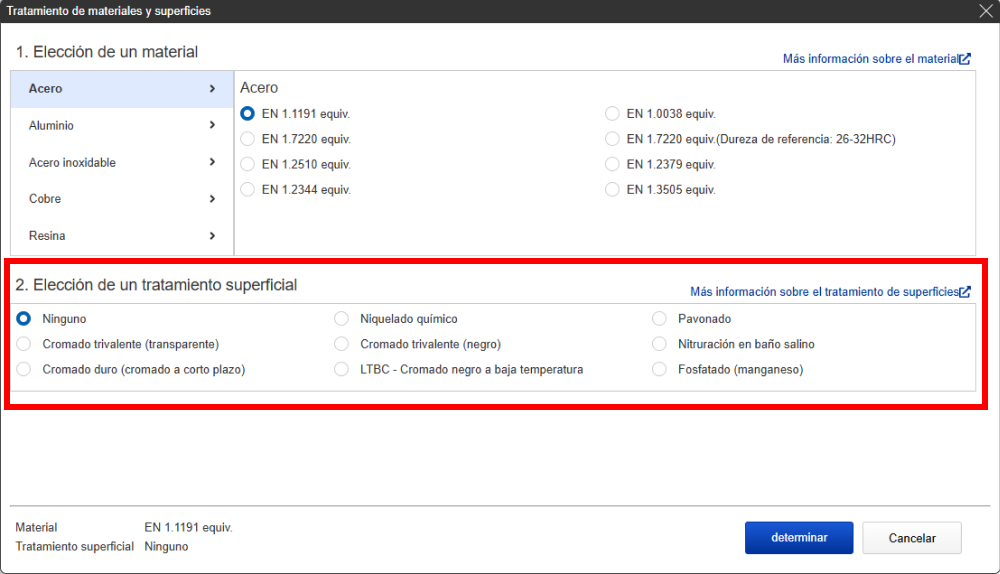The image size is (1000, 574).
Task: Select Nitruración en baño salino
Action: 659,344
